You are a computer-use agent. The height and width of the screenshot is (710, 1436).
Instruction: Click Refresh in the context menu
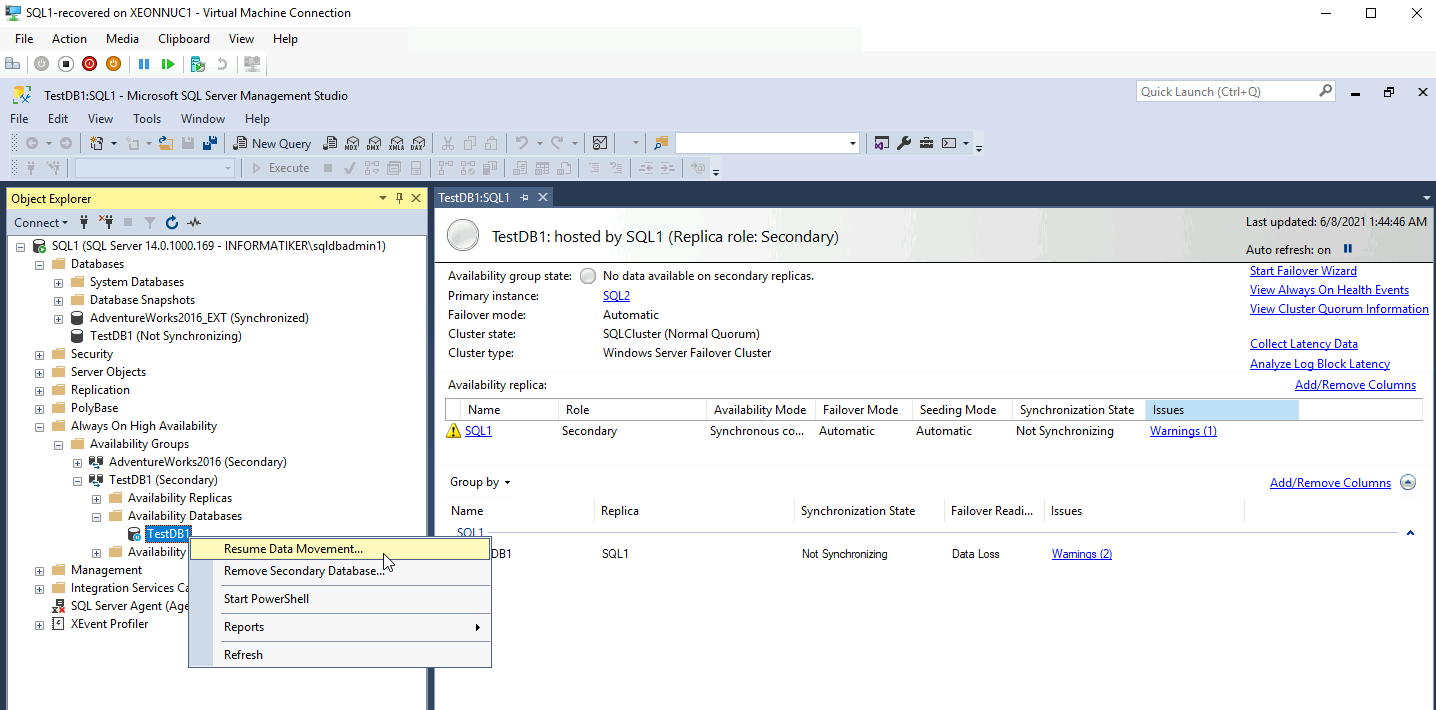pos(340,655)
